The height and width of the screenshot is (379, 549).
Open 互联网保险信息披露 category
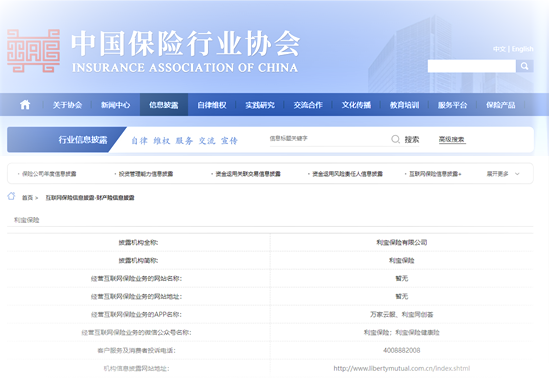coord(435,174)
